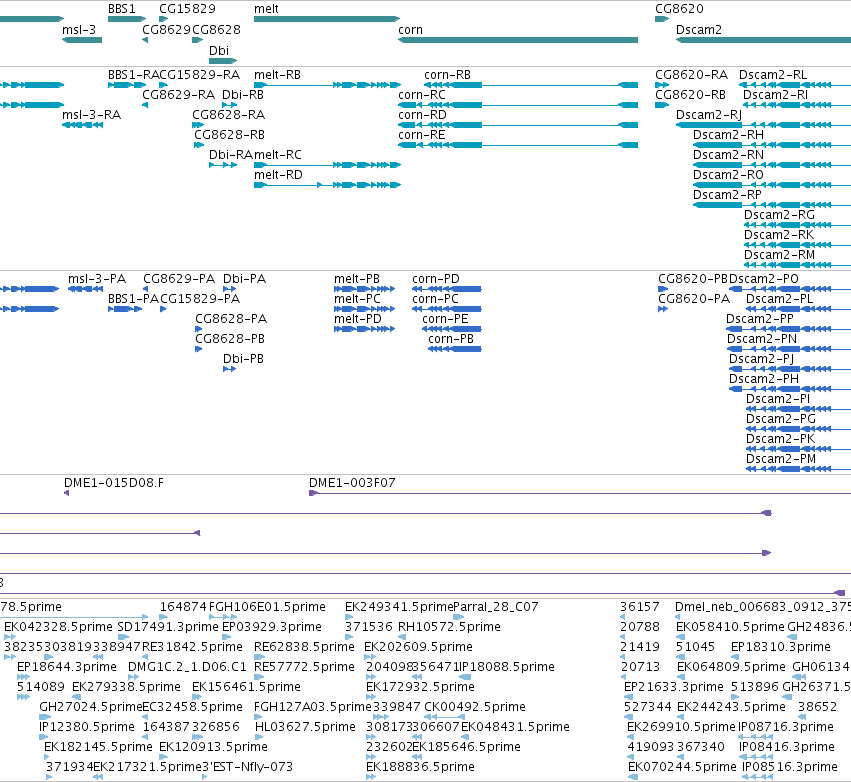Image resolution: width=851 pixels, height=782 pixels.
Task: Click the corn-PE protein label
Action: (x=445, y=319)
